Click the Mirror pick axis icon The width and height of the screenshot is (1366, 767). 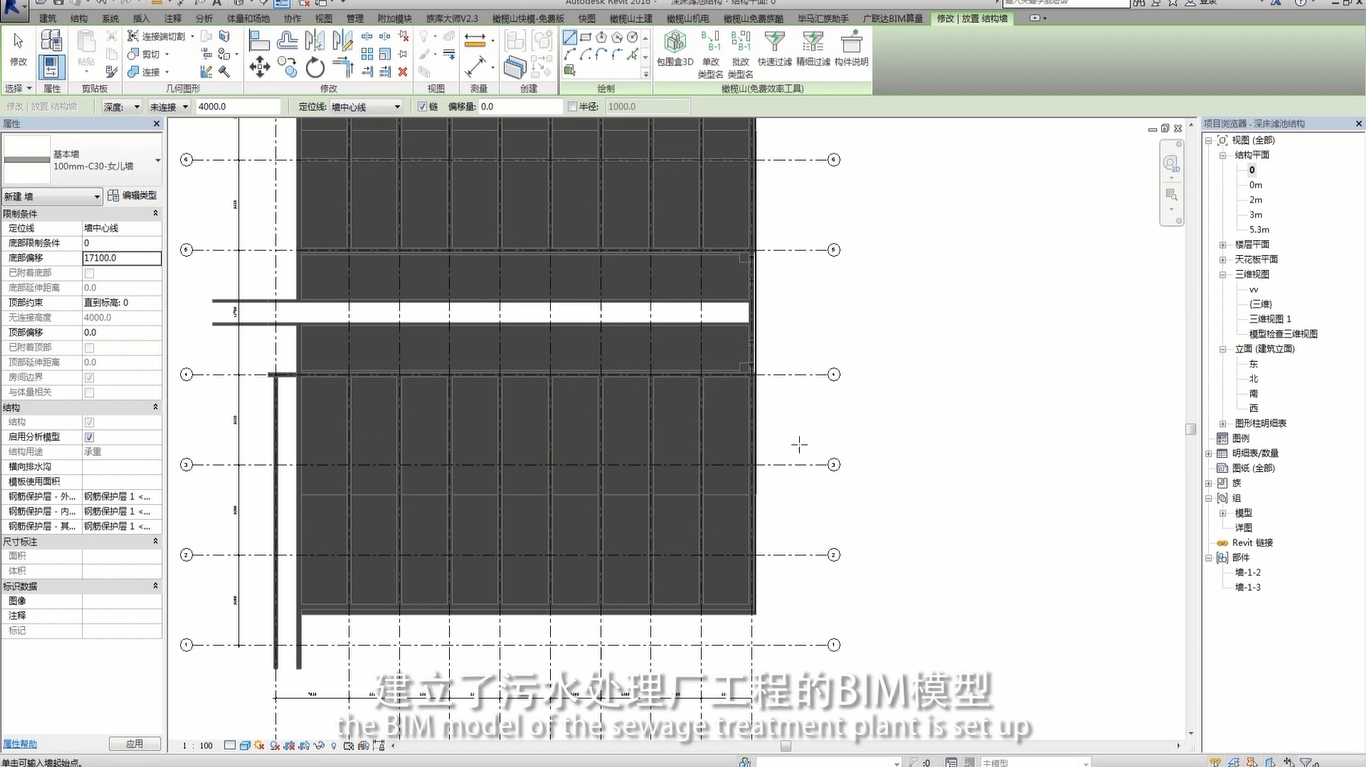pos(315,40)
